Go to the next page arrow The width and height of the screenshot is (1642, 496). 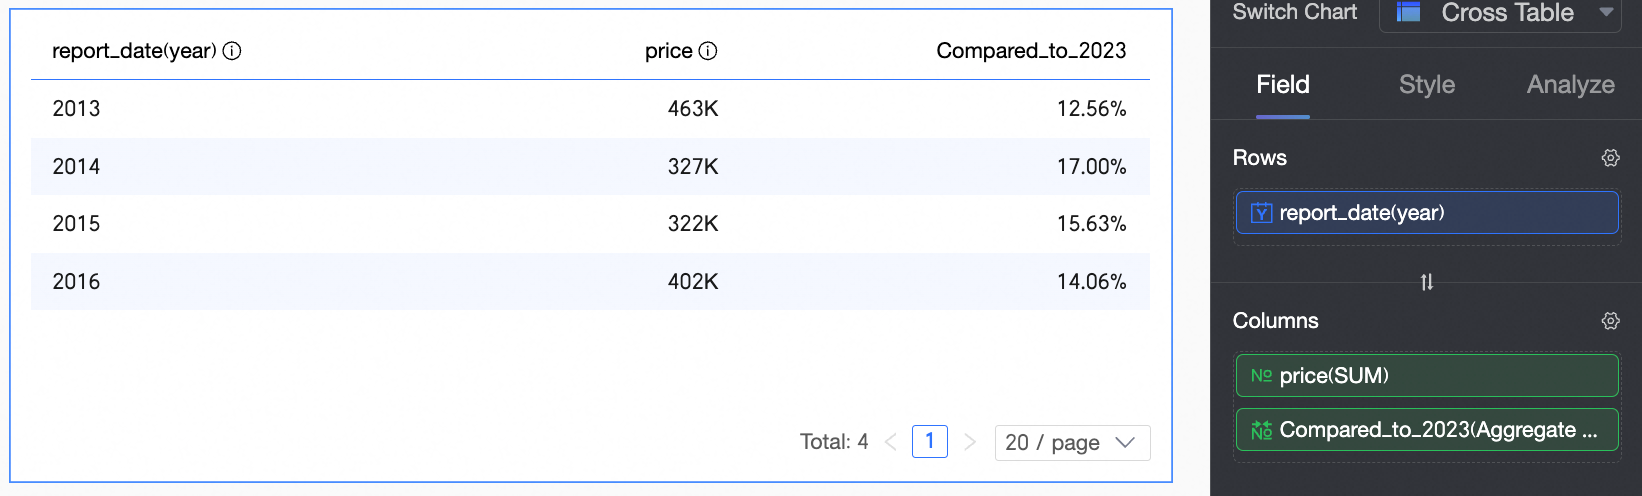click(969, 442)
